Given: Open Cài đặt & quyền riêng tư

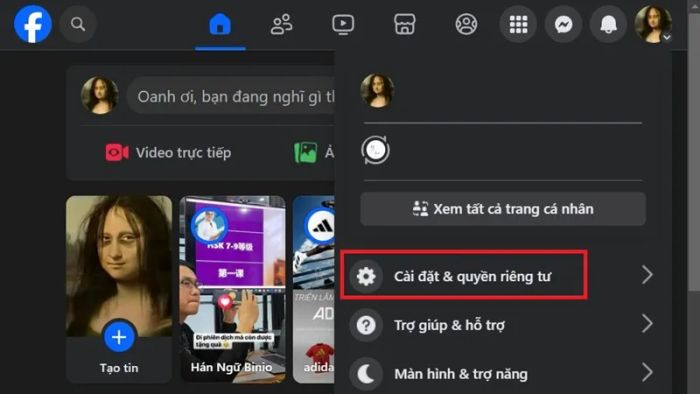Looking at the screenshot, I should tap(503, 276).
